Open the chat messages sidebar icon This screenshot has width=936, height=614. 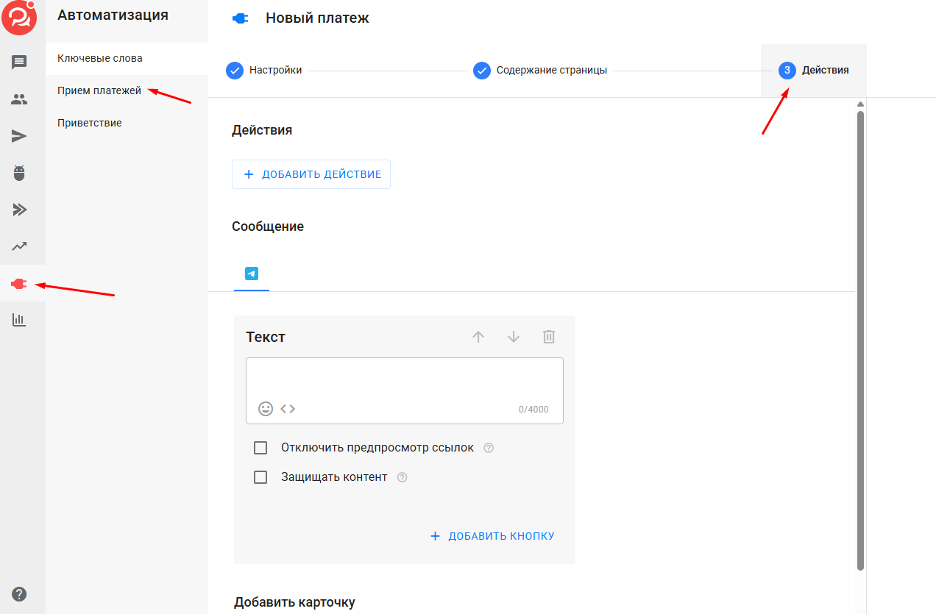19,62
